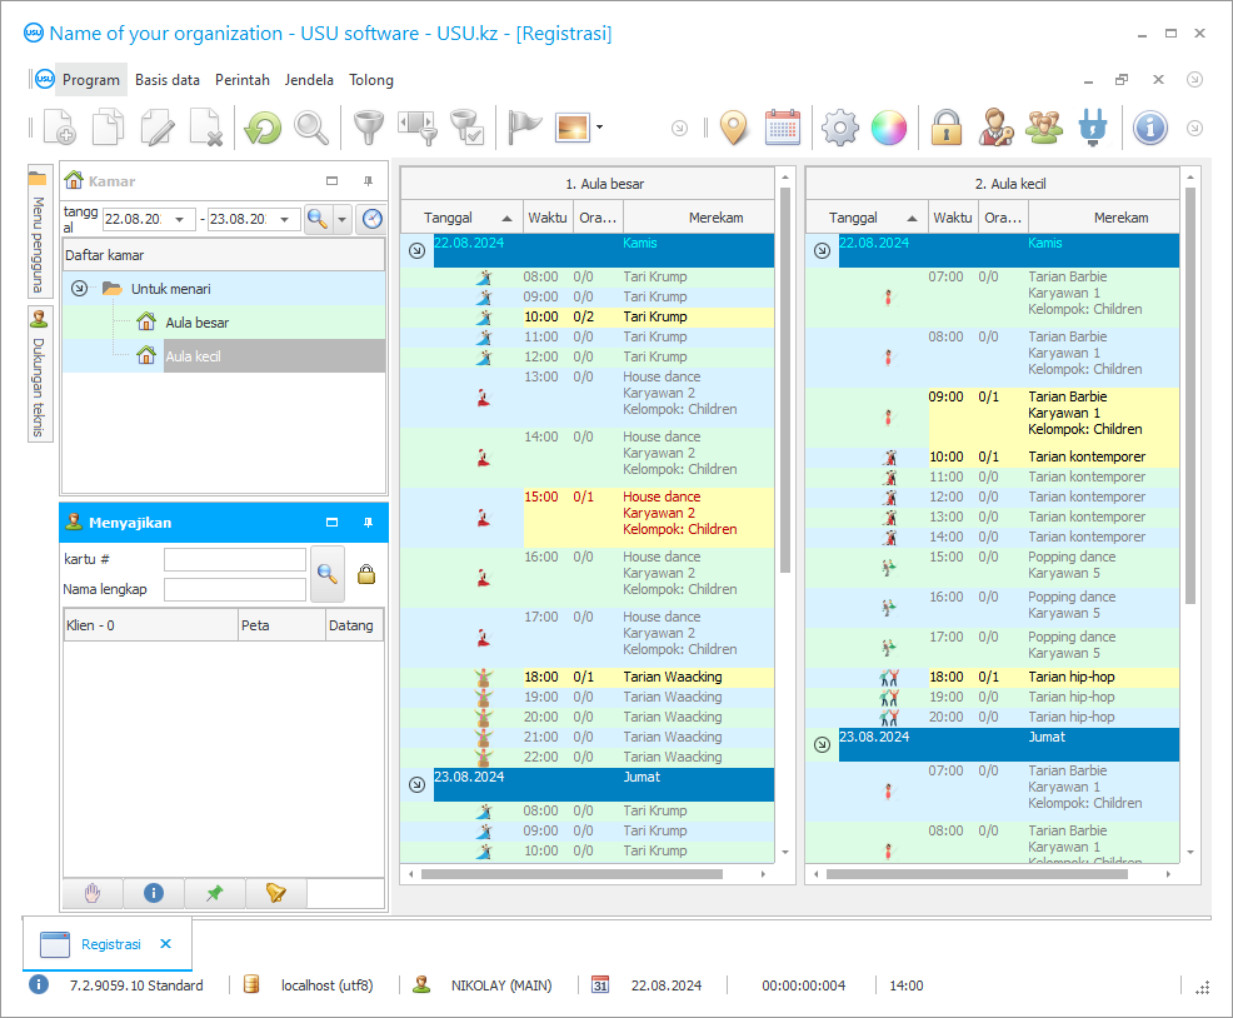Click the refresh green arrow toolbar icon

[x=263, y=128]
